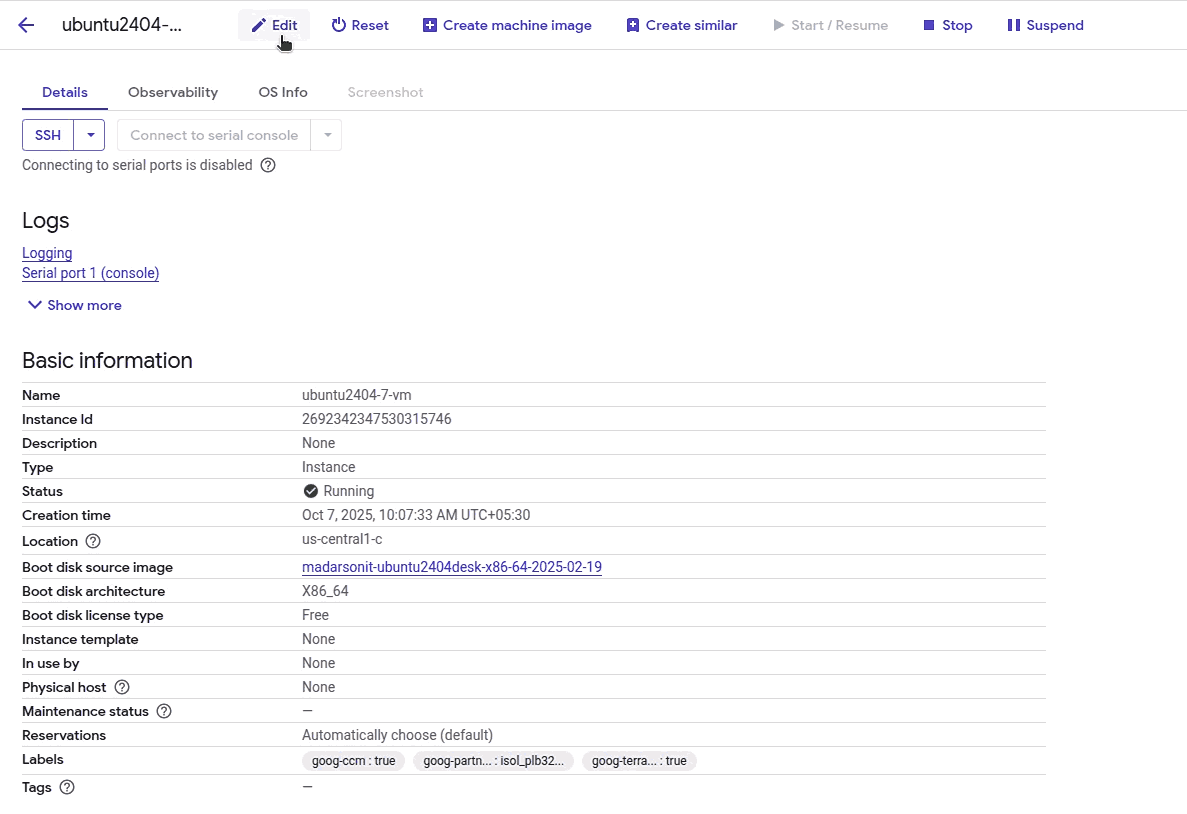Viewport: 1187px width, 814px height.
Task: Open the Logging link
Action: [x=47, y=253]
